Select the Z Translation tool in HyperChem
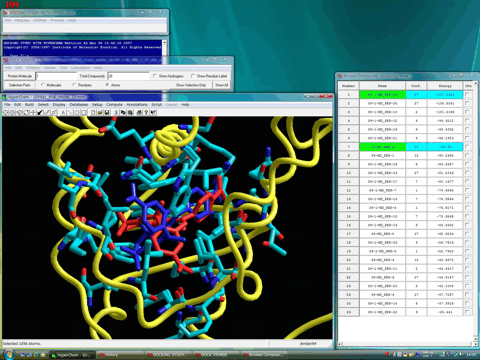The image size is (480, 360). click(40, 112)
